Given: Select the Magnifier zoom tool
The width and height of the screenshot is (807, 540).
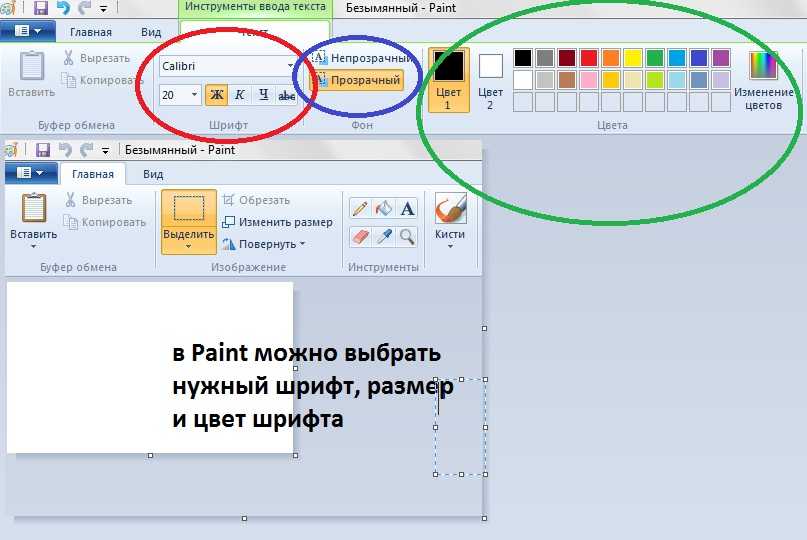Looking at the screenshot, I should [407, 237].
